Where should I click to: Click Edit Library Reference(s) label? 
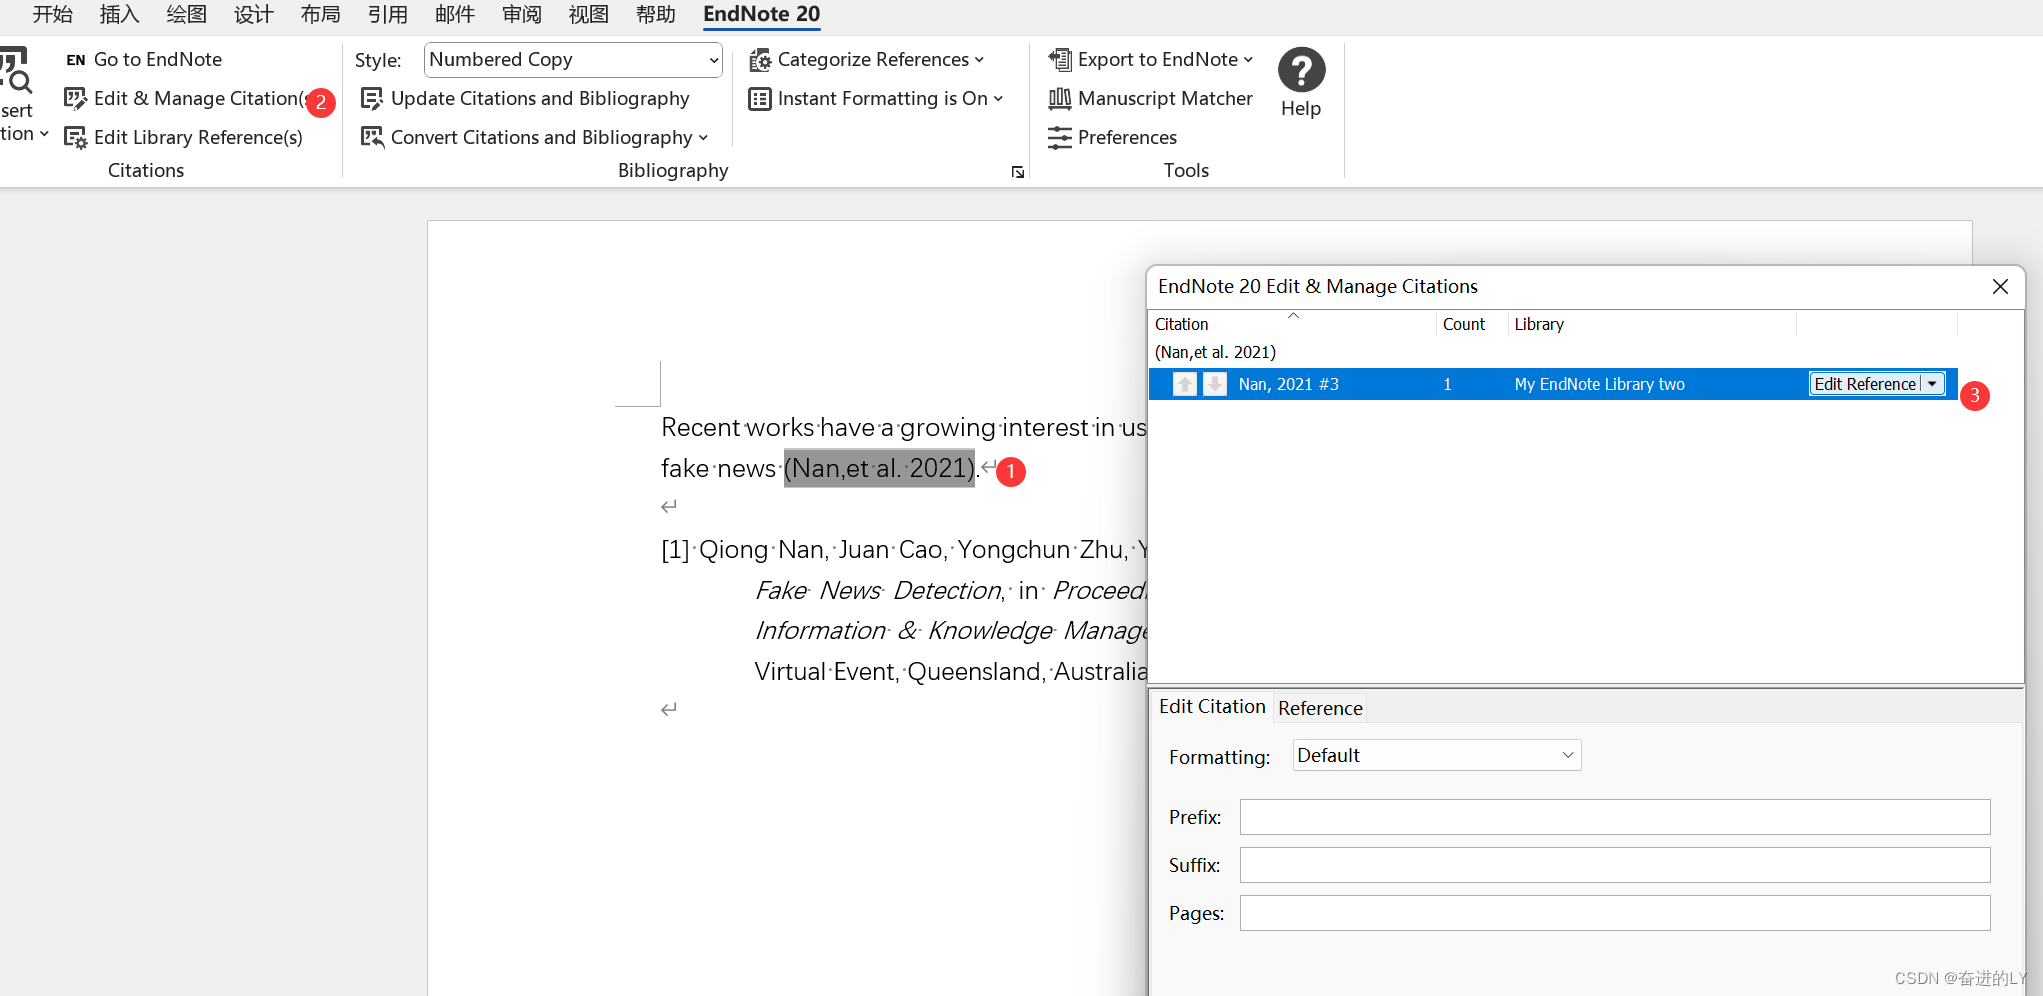pyautogui.click(x=198, y=137)
